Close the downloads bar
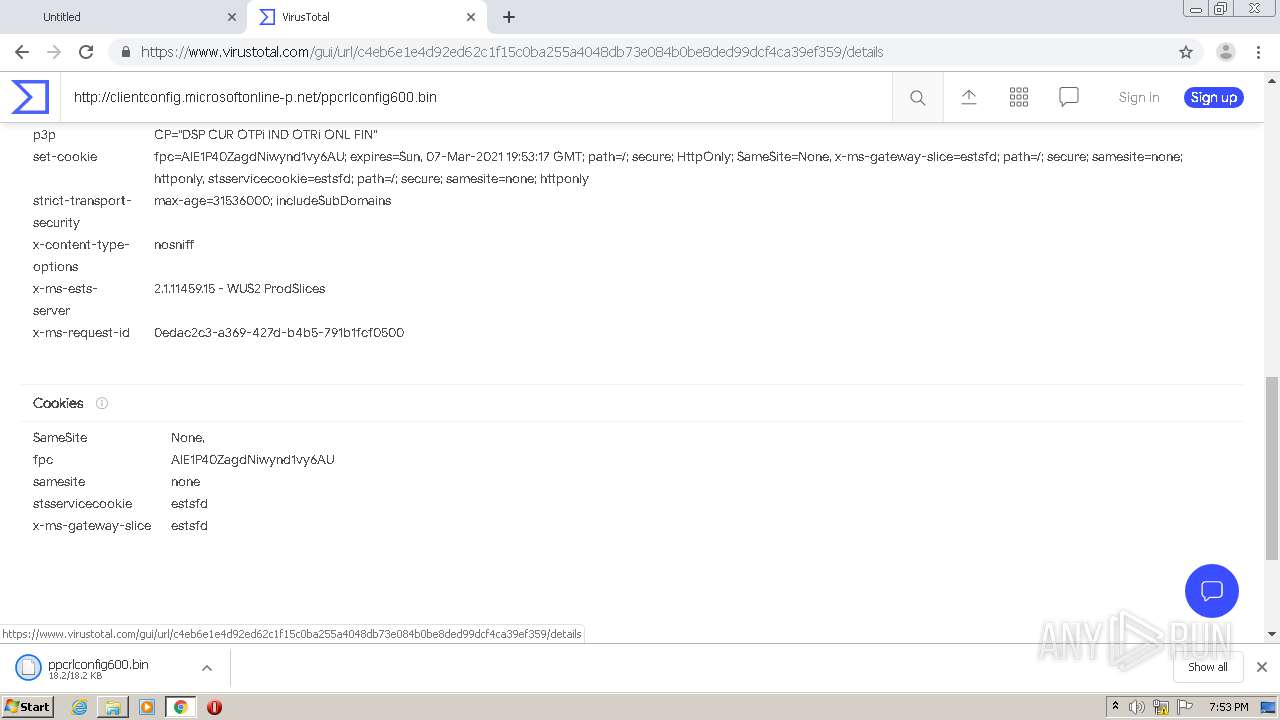 tap(1262, 667)
